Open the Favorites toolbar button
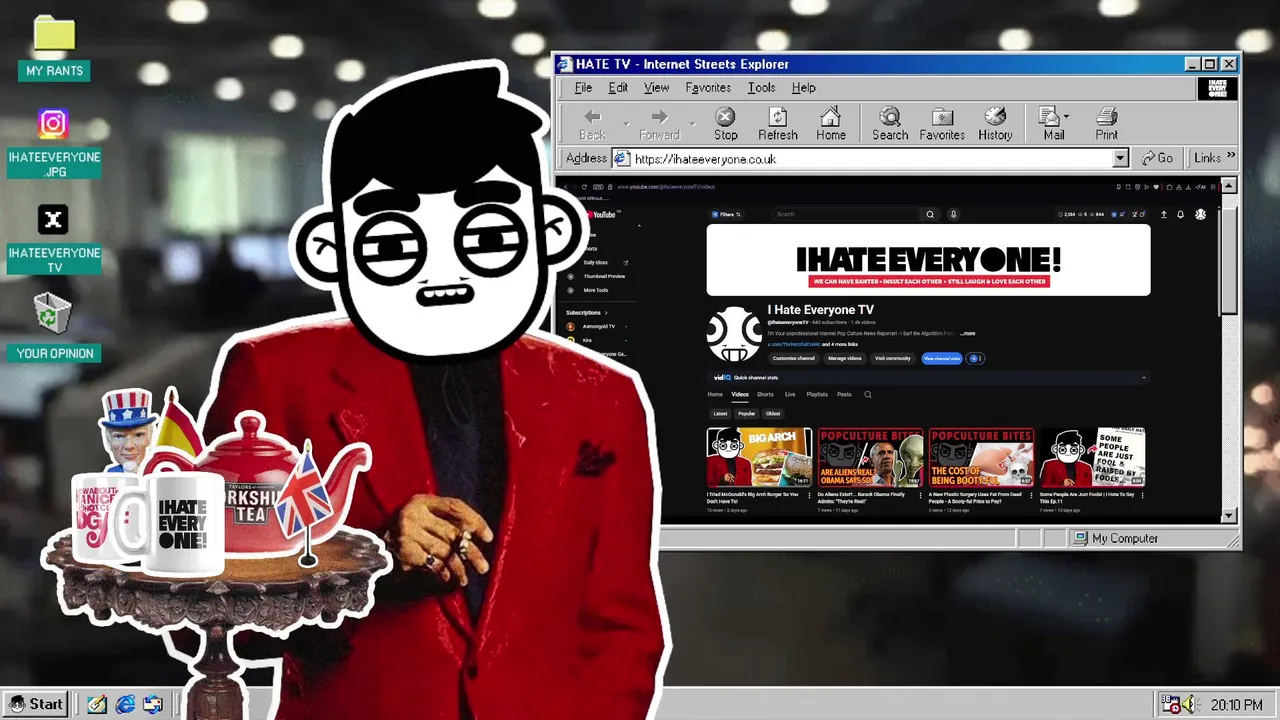 pos(942,125)
